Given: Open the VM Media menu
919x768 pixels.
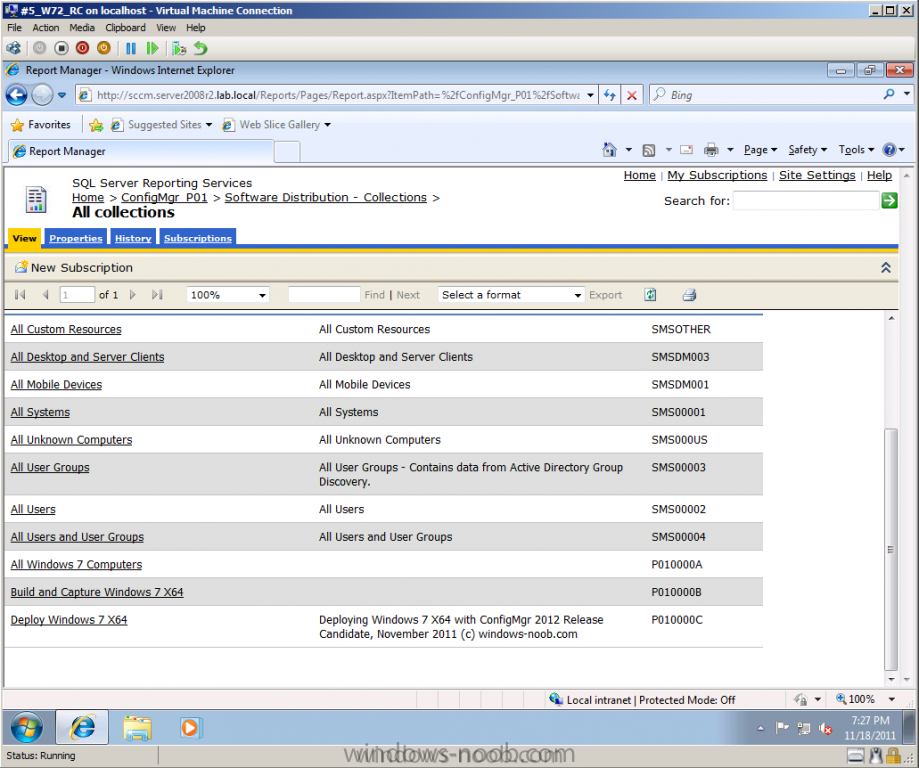Looking at the screenshot, I should pyautogui.click(x=81, y=28).
